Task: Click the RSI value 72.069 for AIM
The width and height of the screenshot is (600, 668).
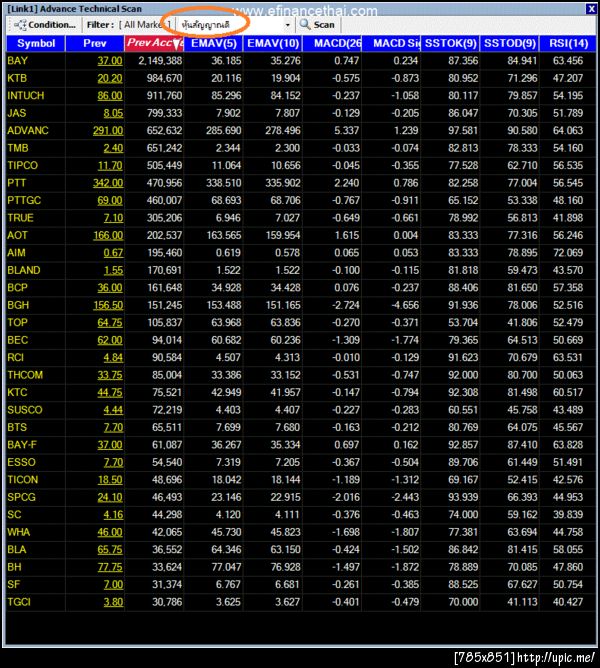Action: (x=568, y=253)
